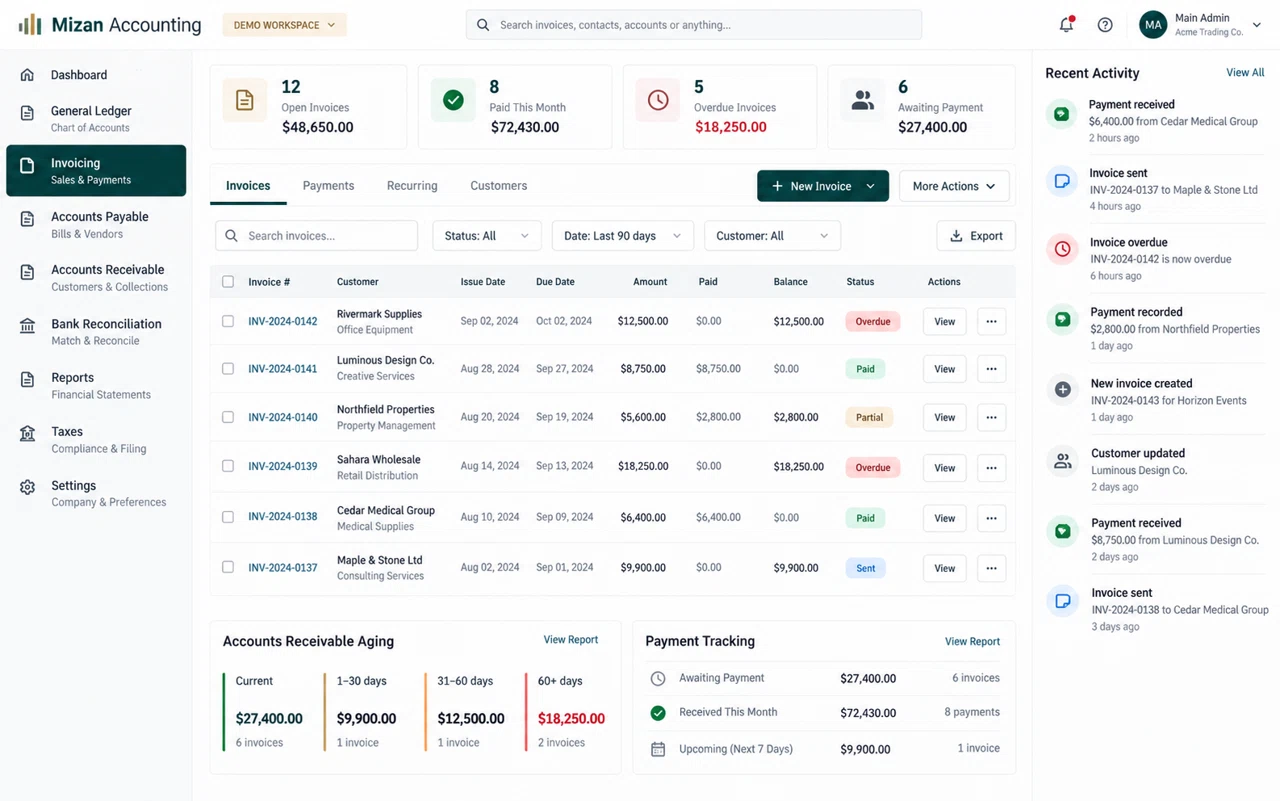Open more options for INV-2024-0142
Screen dimensions: 1280x801
[x=991, y=322]
